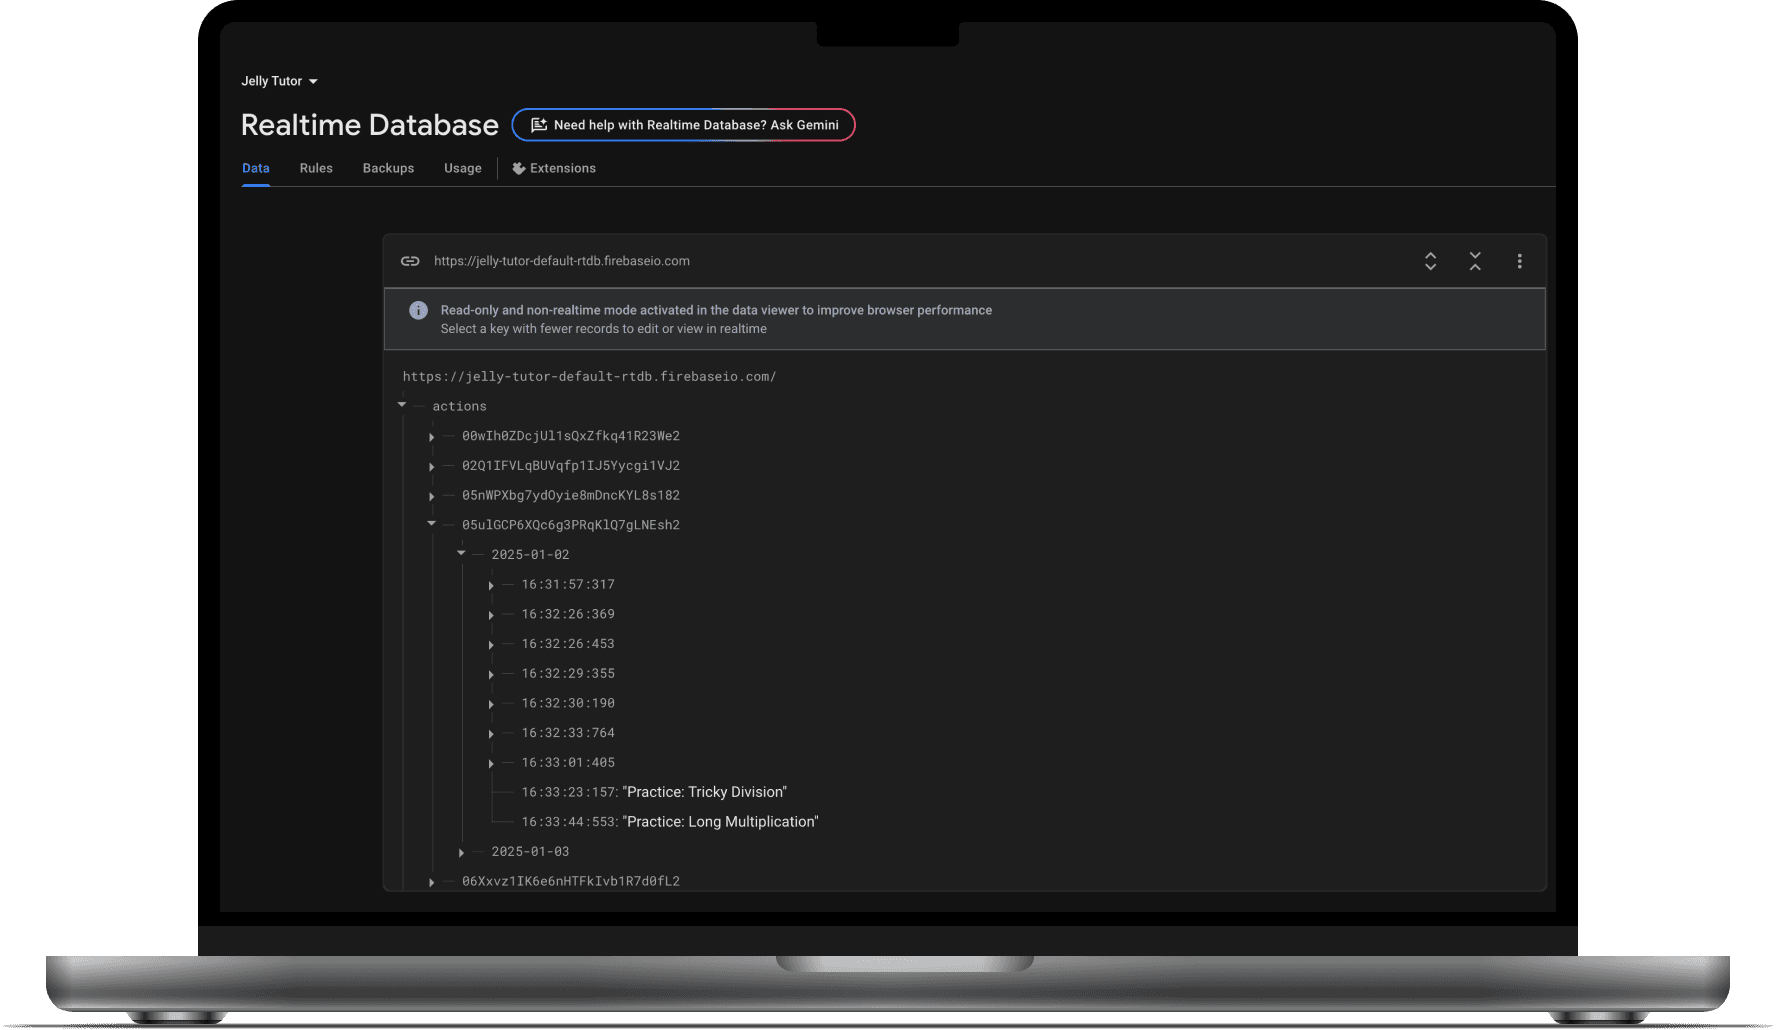Open the Backups tab
Image resolution: width=1776 pixels, height=1030 pixels.
[x=388, y=168]
